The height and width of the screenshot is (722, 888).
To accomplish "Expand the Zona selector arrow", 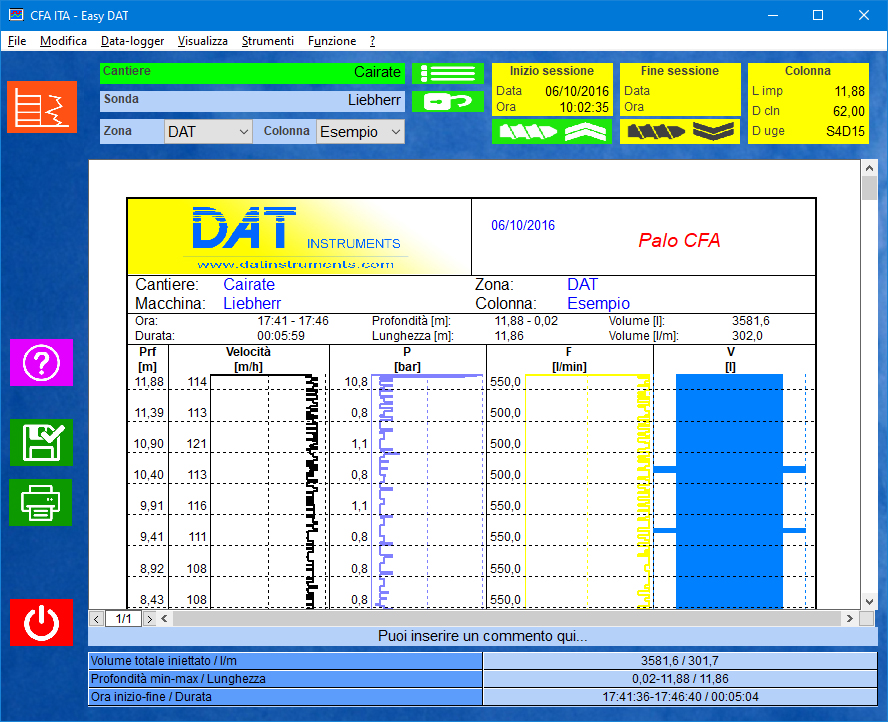I will tap(243, 131).
